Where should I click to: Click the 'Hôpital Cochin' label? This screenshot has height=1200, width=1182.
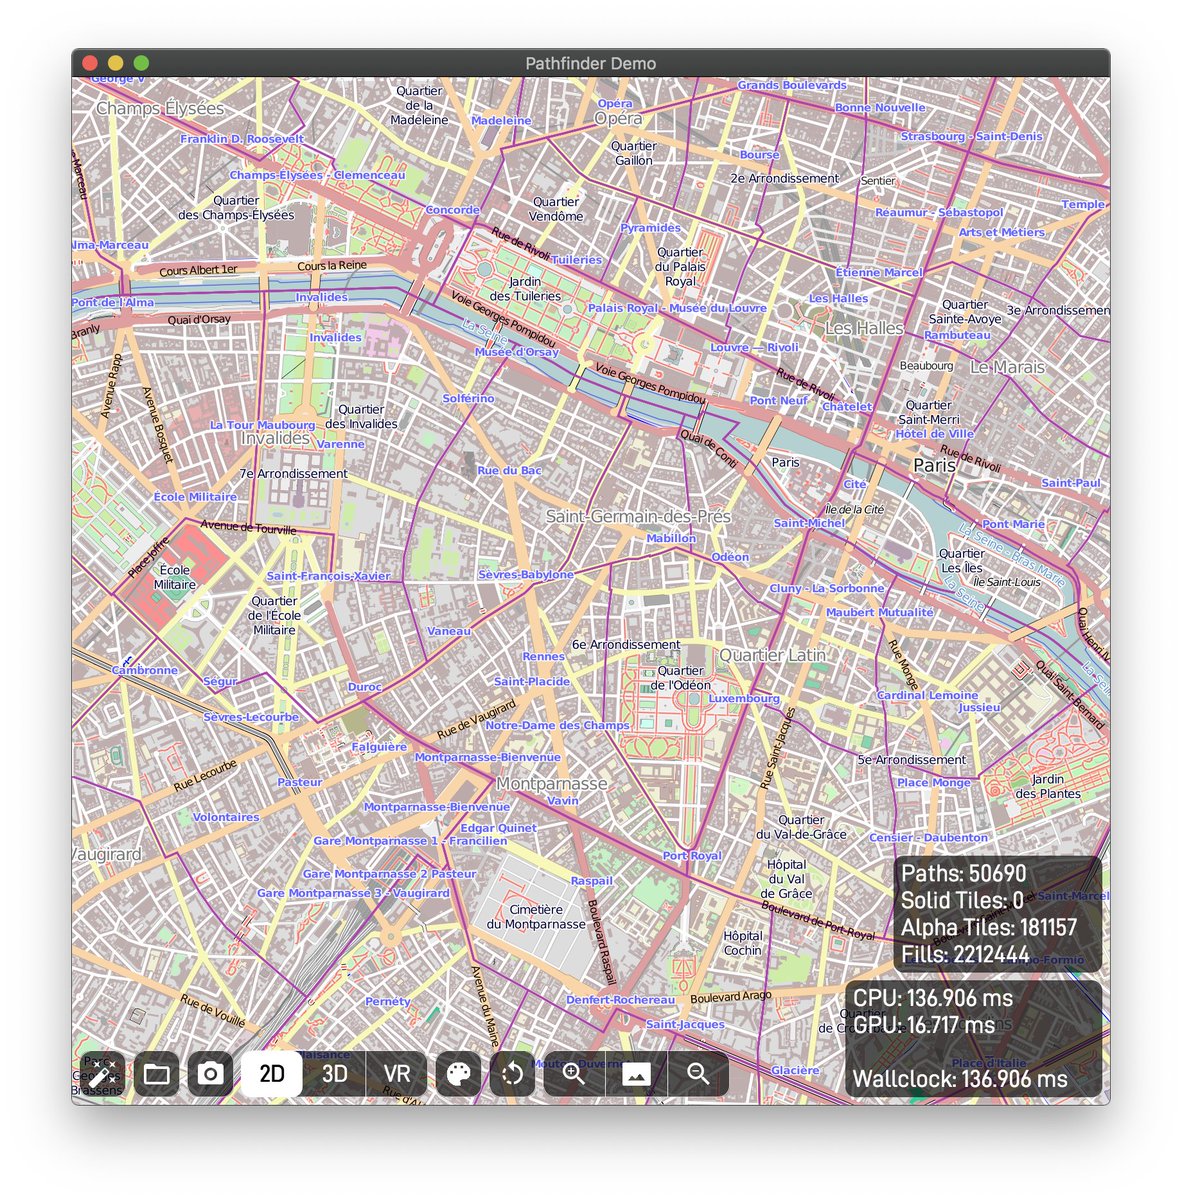coord(743,943)
